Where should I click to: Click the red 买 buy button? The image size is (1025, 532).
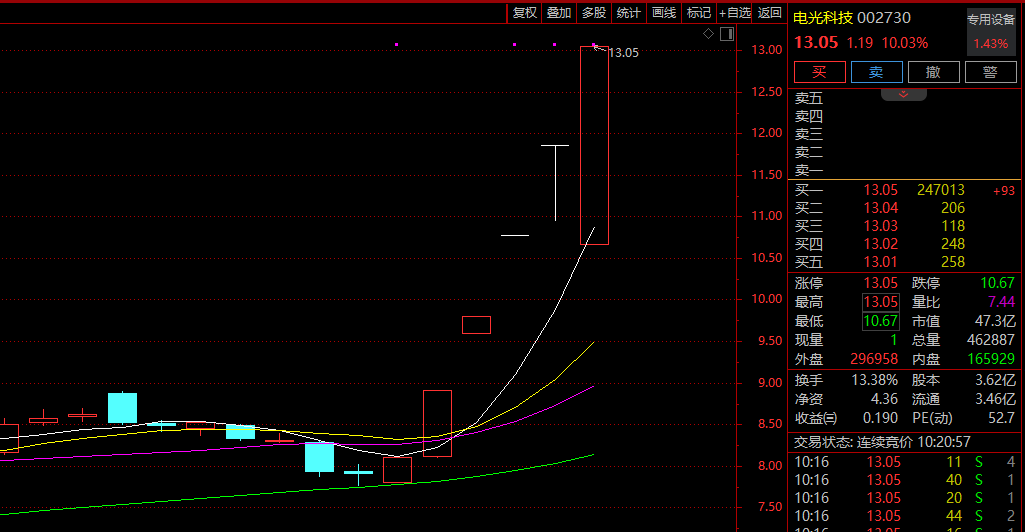(819, 72)
